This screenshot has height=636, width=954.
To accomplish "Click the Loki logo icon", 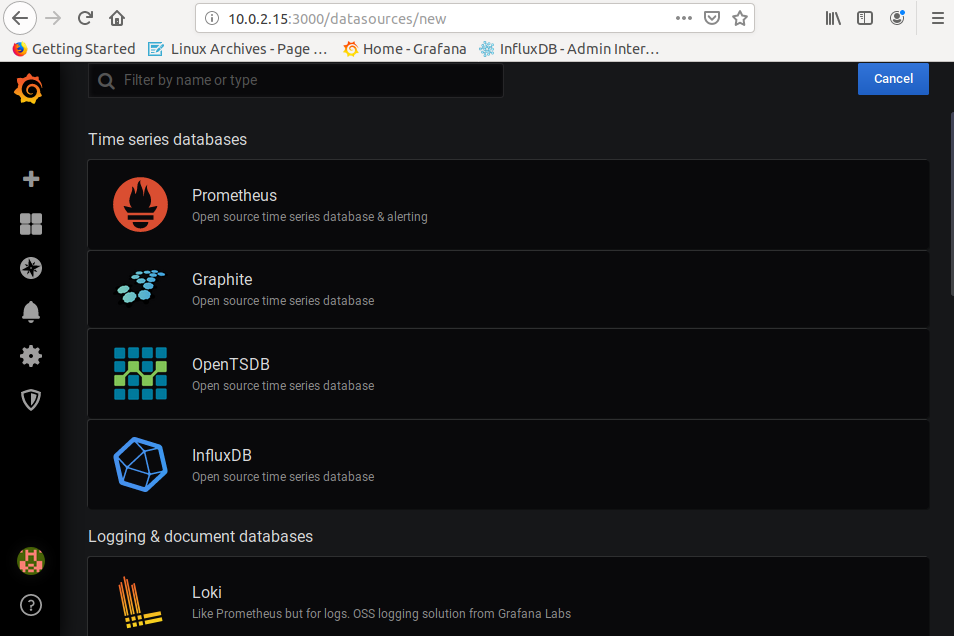I will (139, 602).
